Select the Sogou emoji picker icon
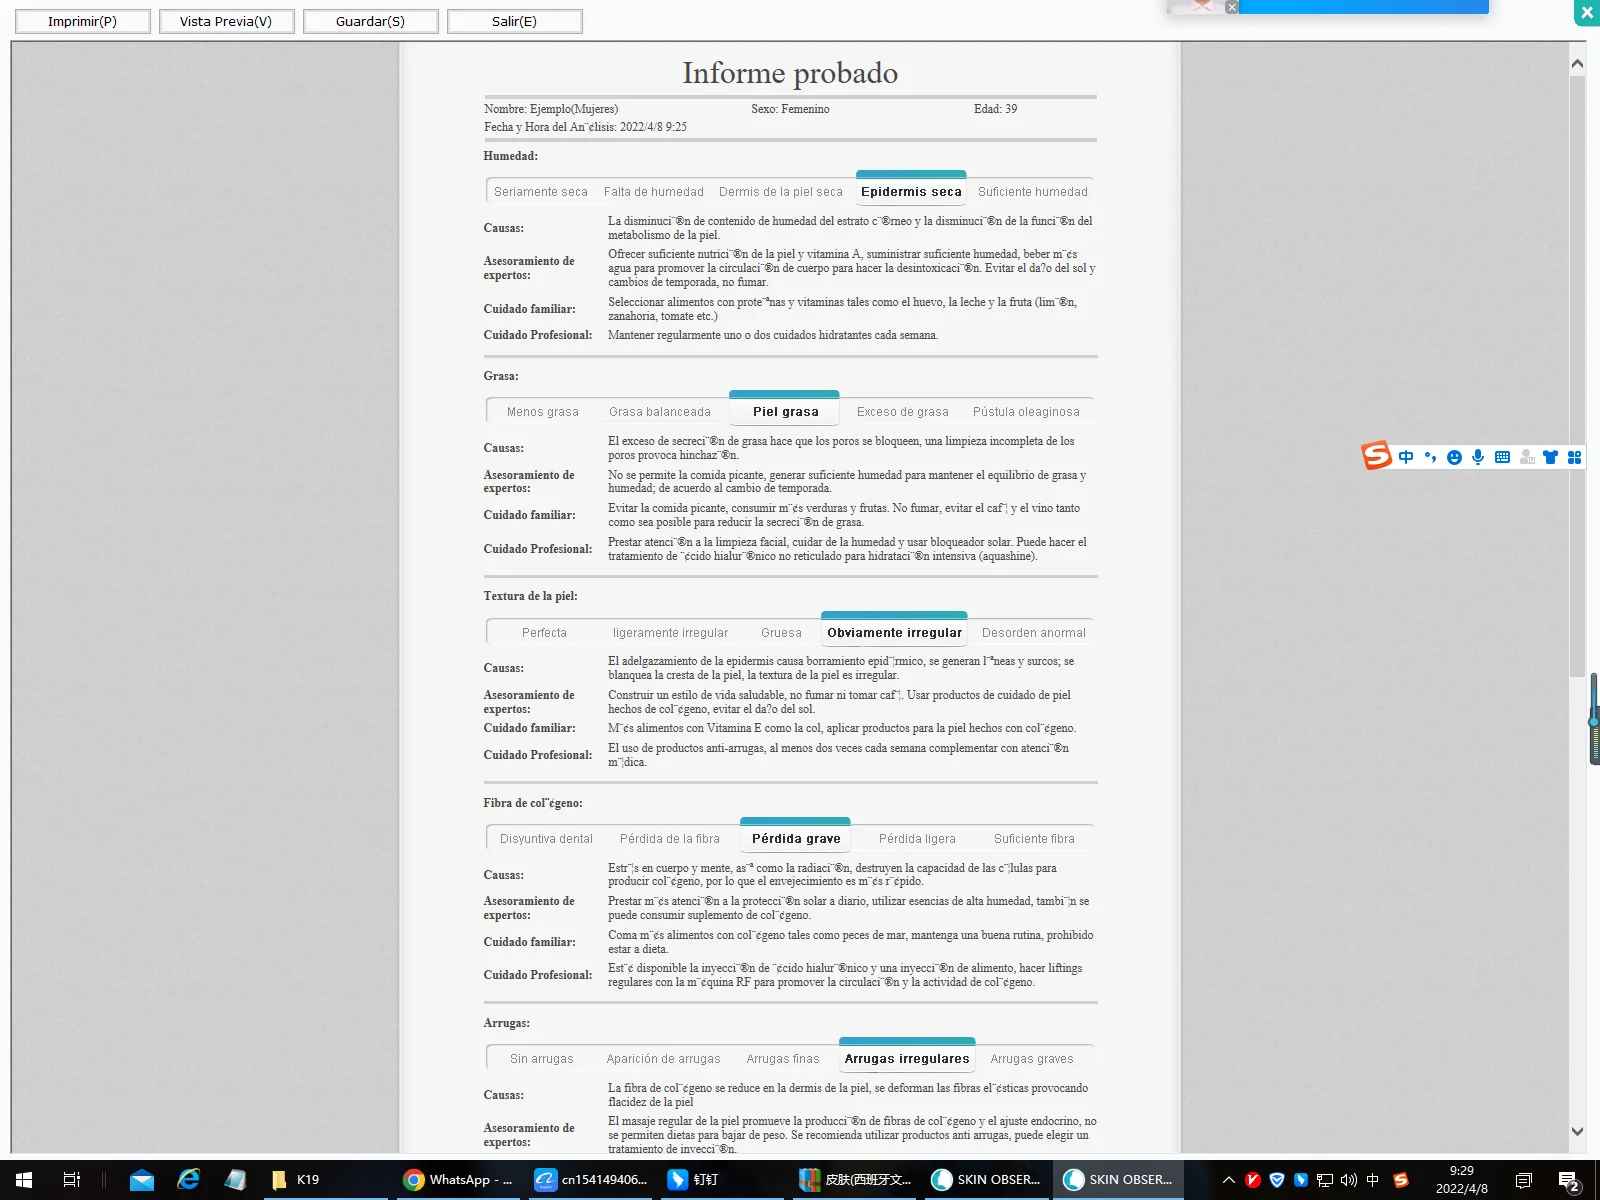Screen dimensions: 1600x1200 click(1453, 457)
